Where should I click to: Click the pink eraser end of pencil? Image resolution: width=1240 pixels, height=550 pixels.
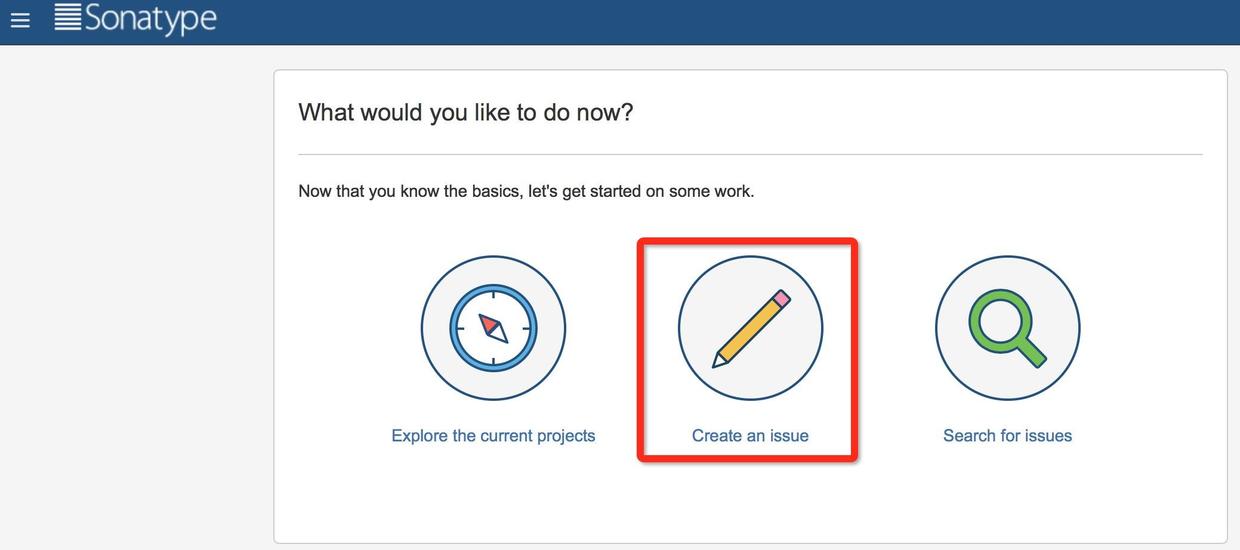tap(782, 298)
